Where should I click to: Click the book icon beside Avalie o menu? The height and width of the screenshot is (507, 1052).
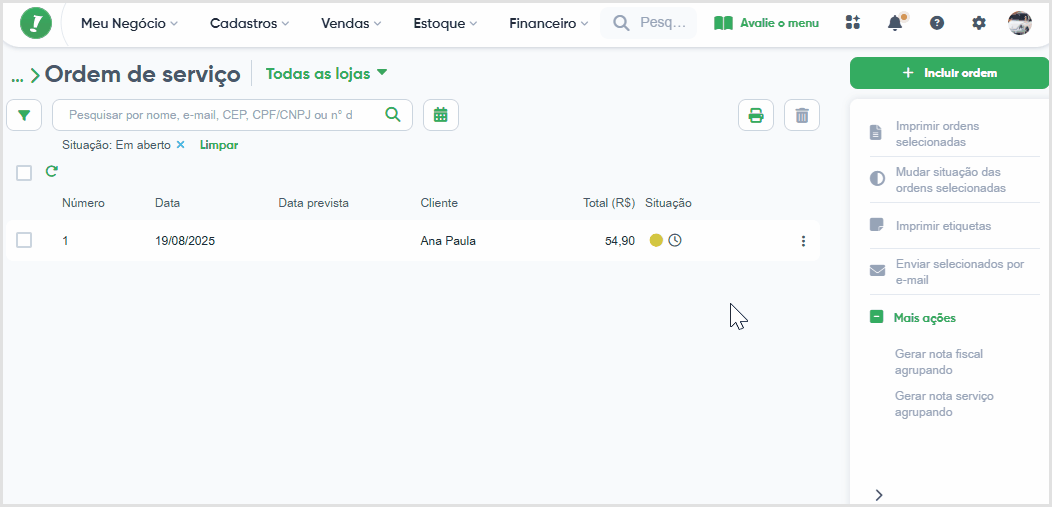click(x=723, y=23)
